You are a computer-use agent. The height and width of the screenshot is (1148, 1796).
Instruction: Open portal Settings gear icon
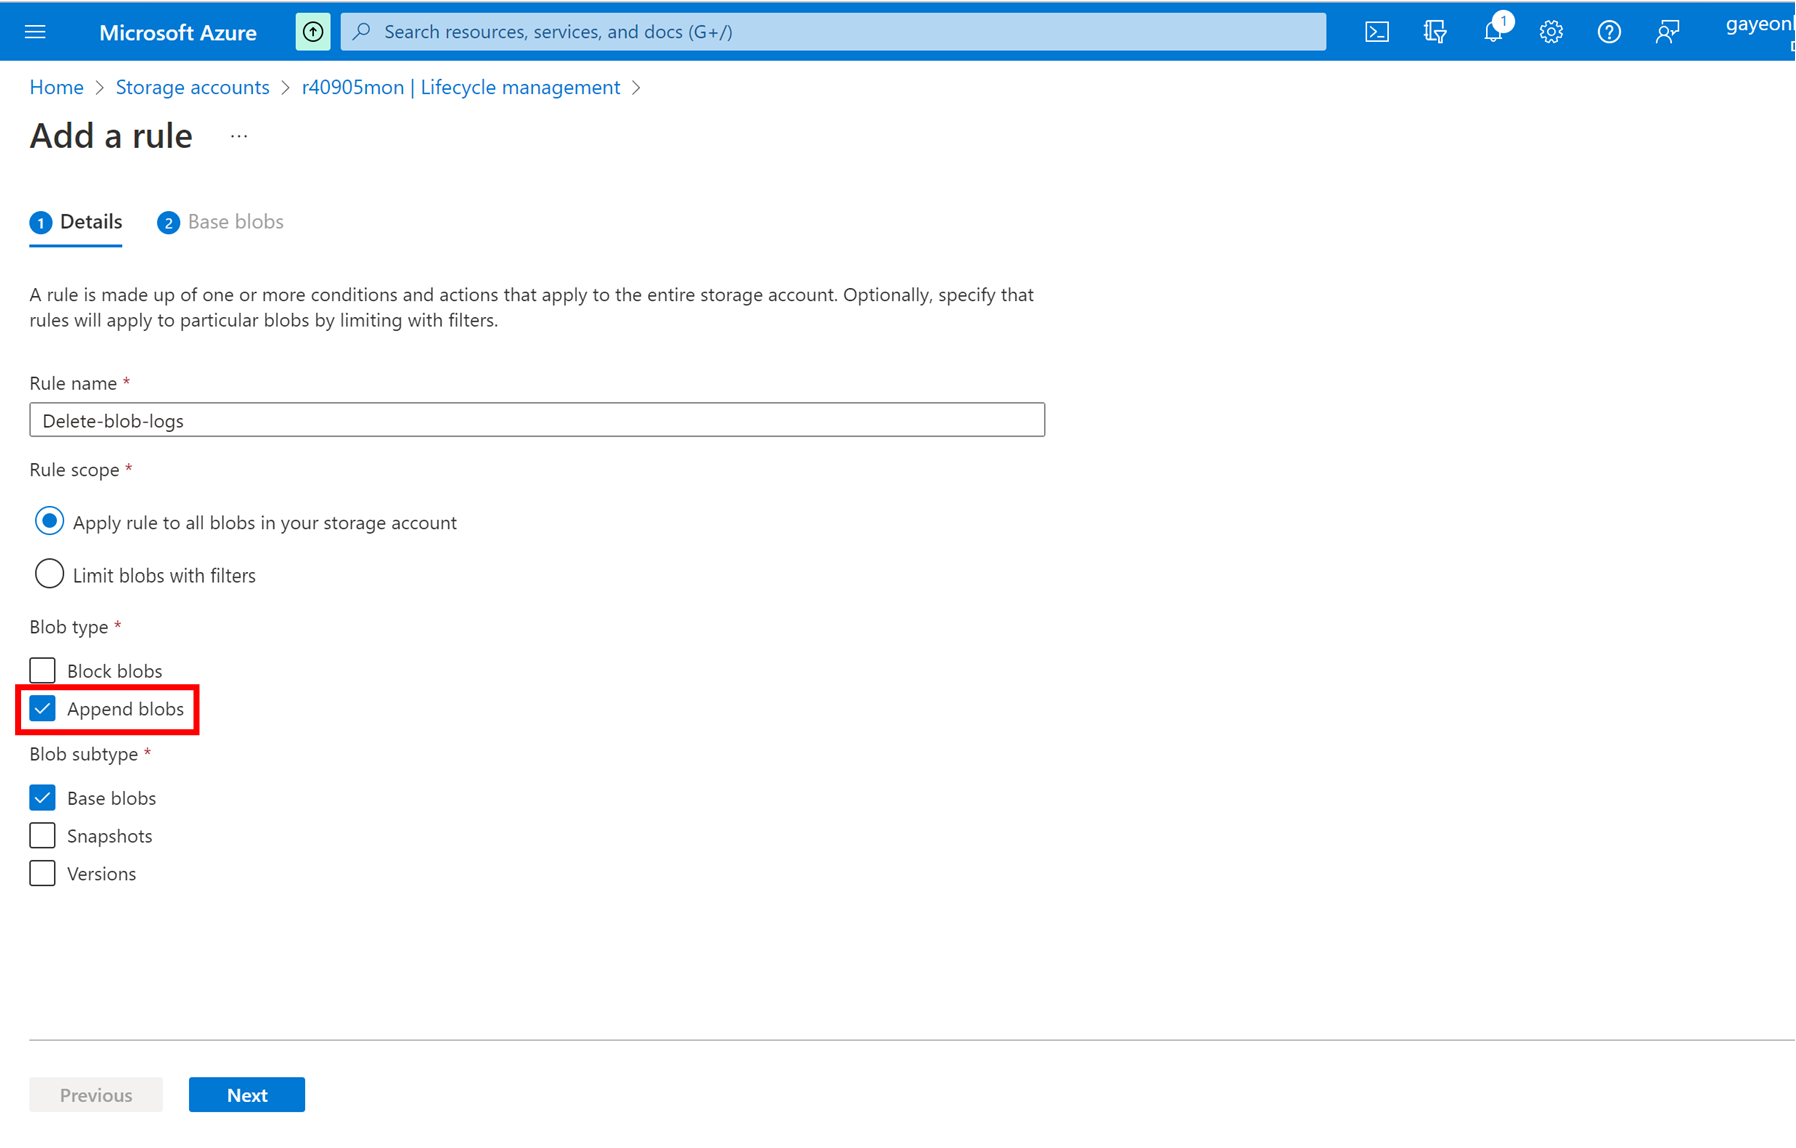(1550, 32)
